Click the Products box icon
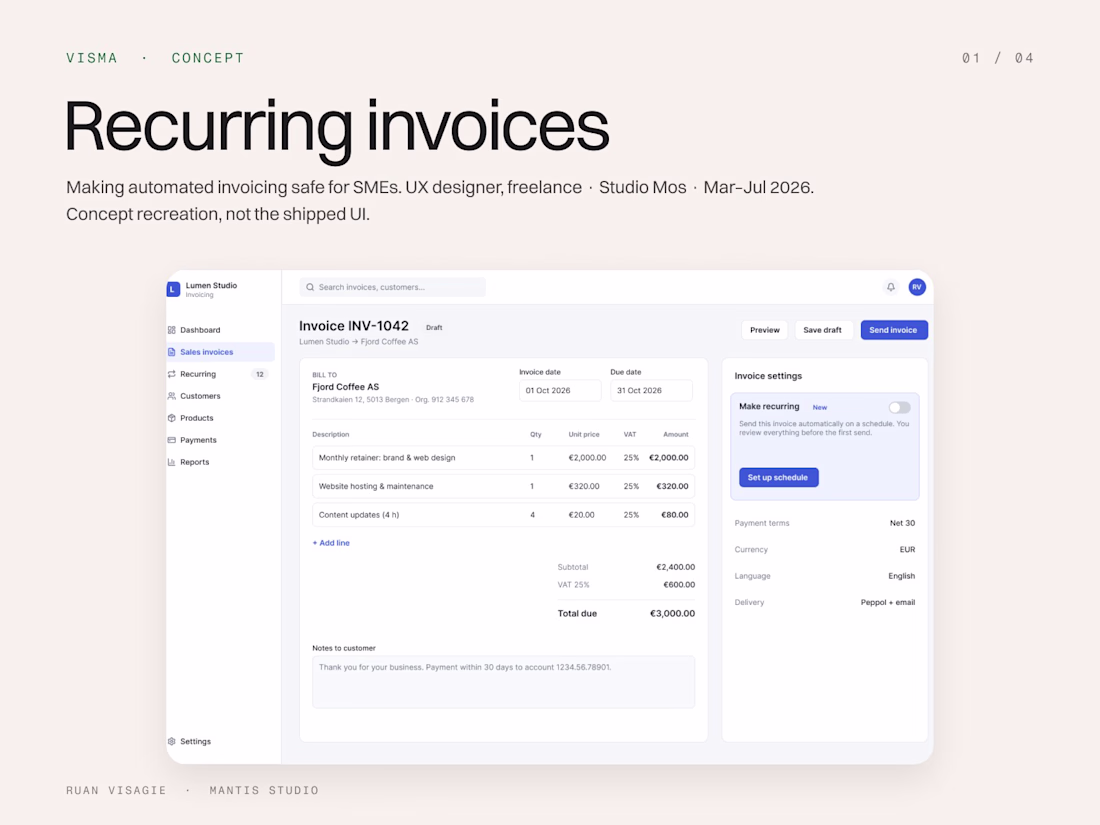The width and height of the screenshot is (1100, 825). [172, 418]
